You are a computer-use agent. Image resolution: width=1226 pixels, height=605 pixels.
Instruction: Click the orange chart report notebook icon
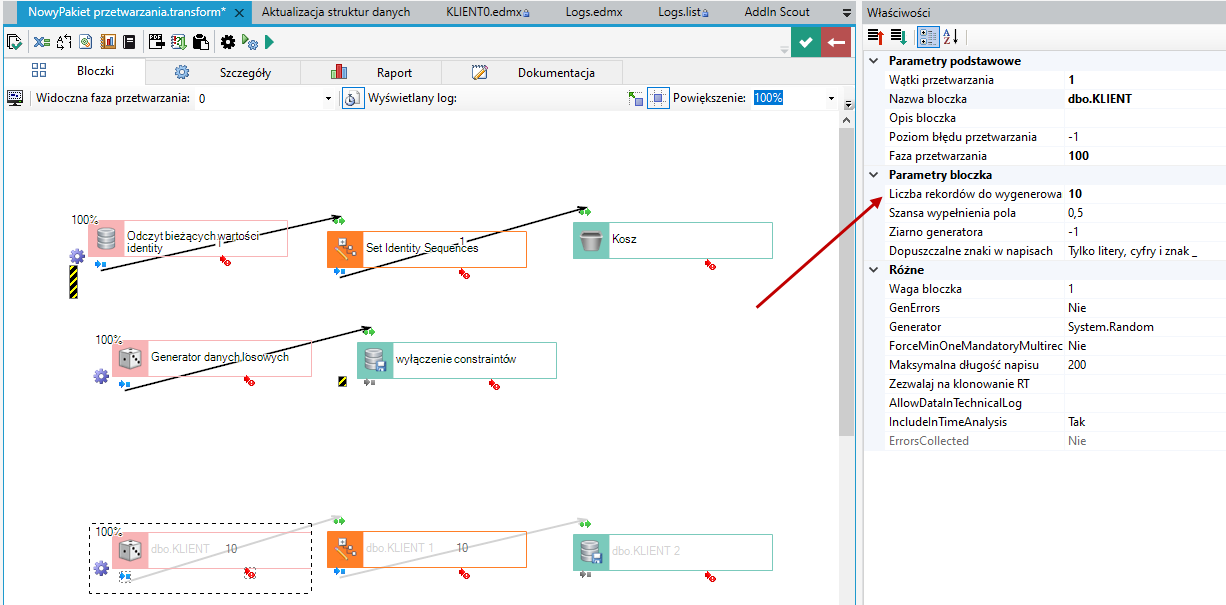click(x=108, y=42)
